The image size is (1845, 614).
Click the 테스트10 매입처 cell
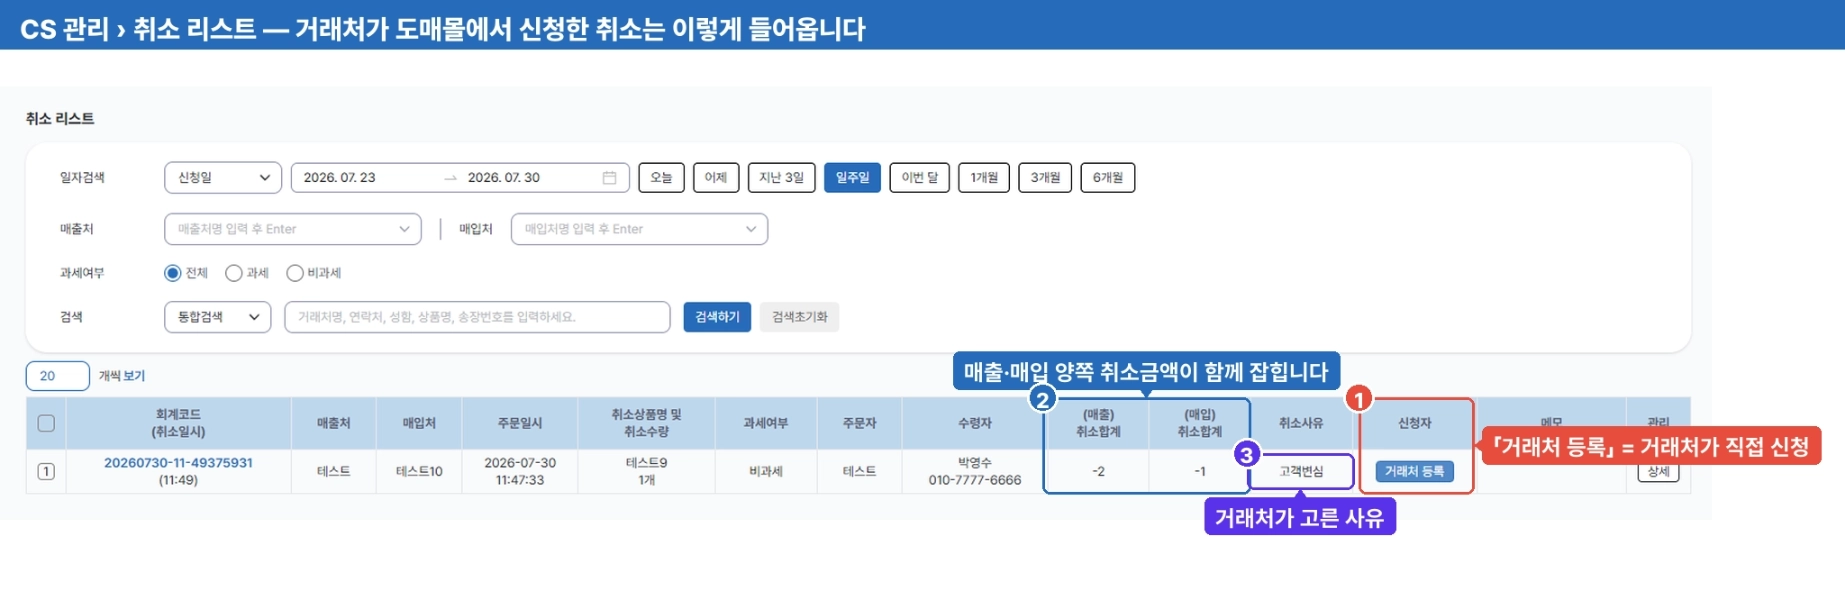tap(419, 471)
